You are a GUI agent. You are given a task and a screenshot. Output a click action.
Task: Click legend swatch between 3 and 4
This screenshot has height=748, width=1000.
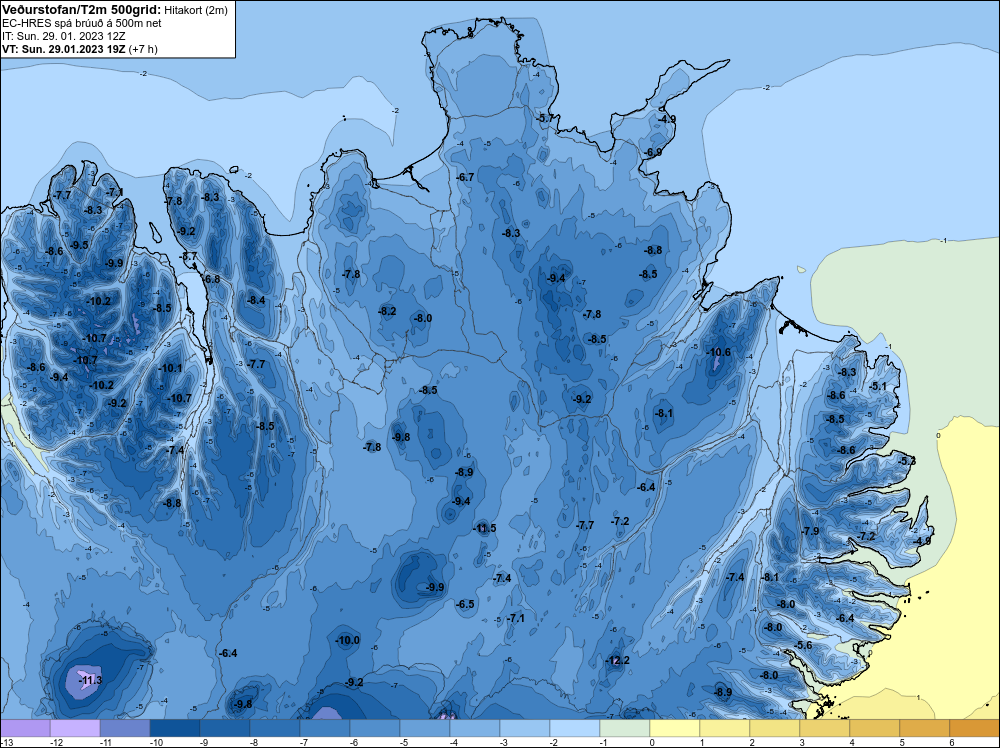point(825,728)
